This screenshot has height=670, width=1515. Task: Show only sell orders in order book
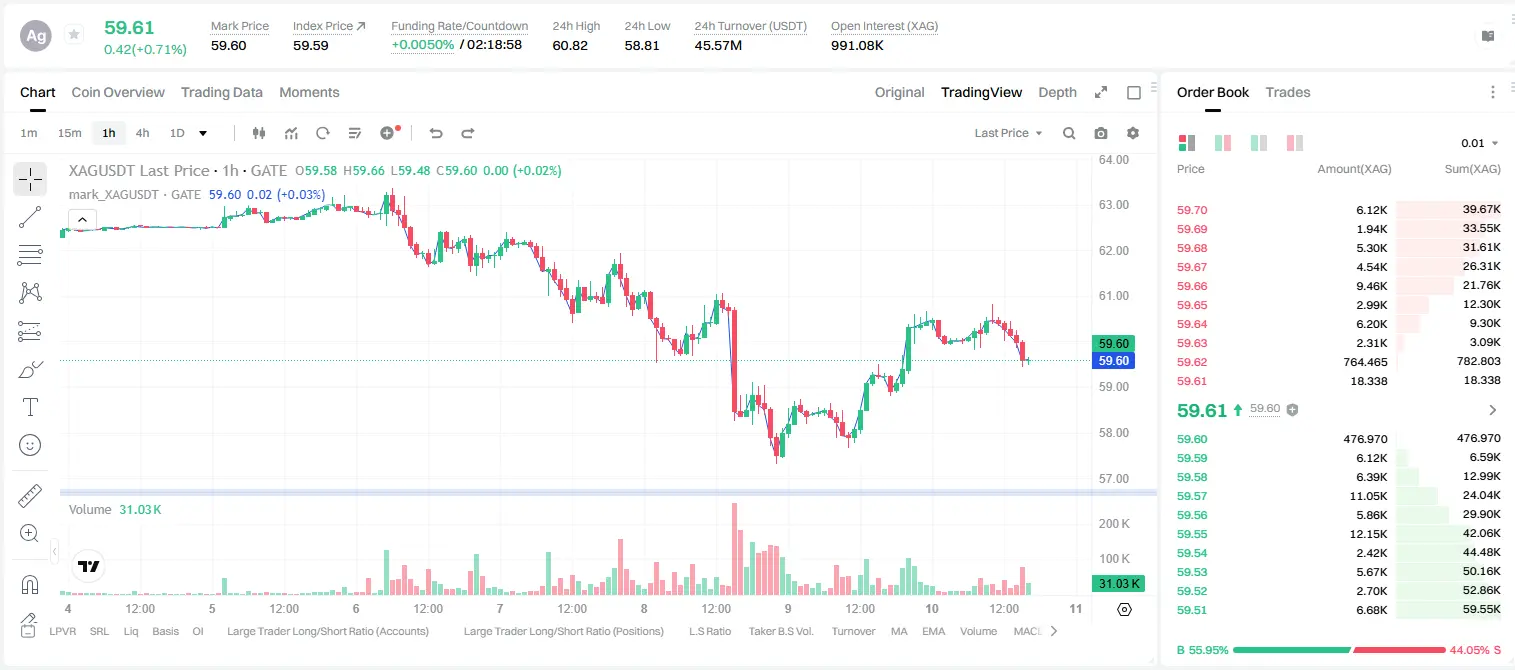click(x=1295, y=143)
